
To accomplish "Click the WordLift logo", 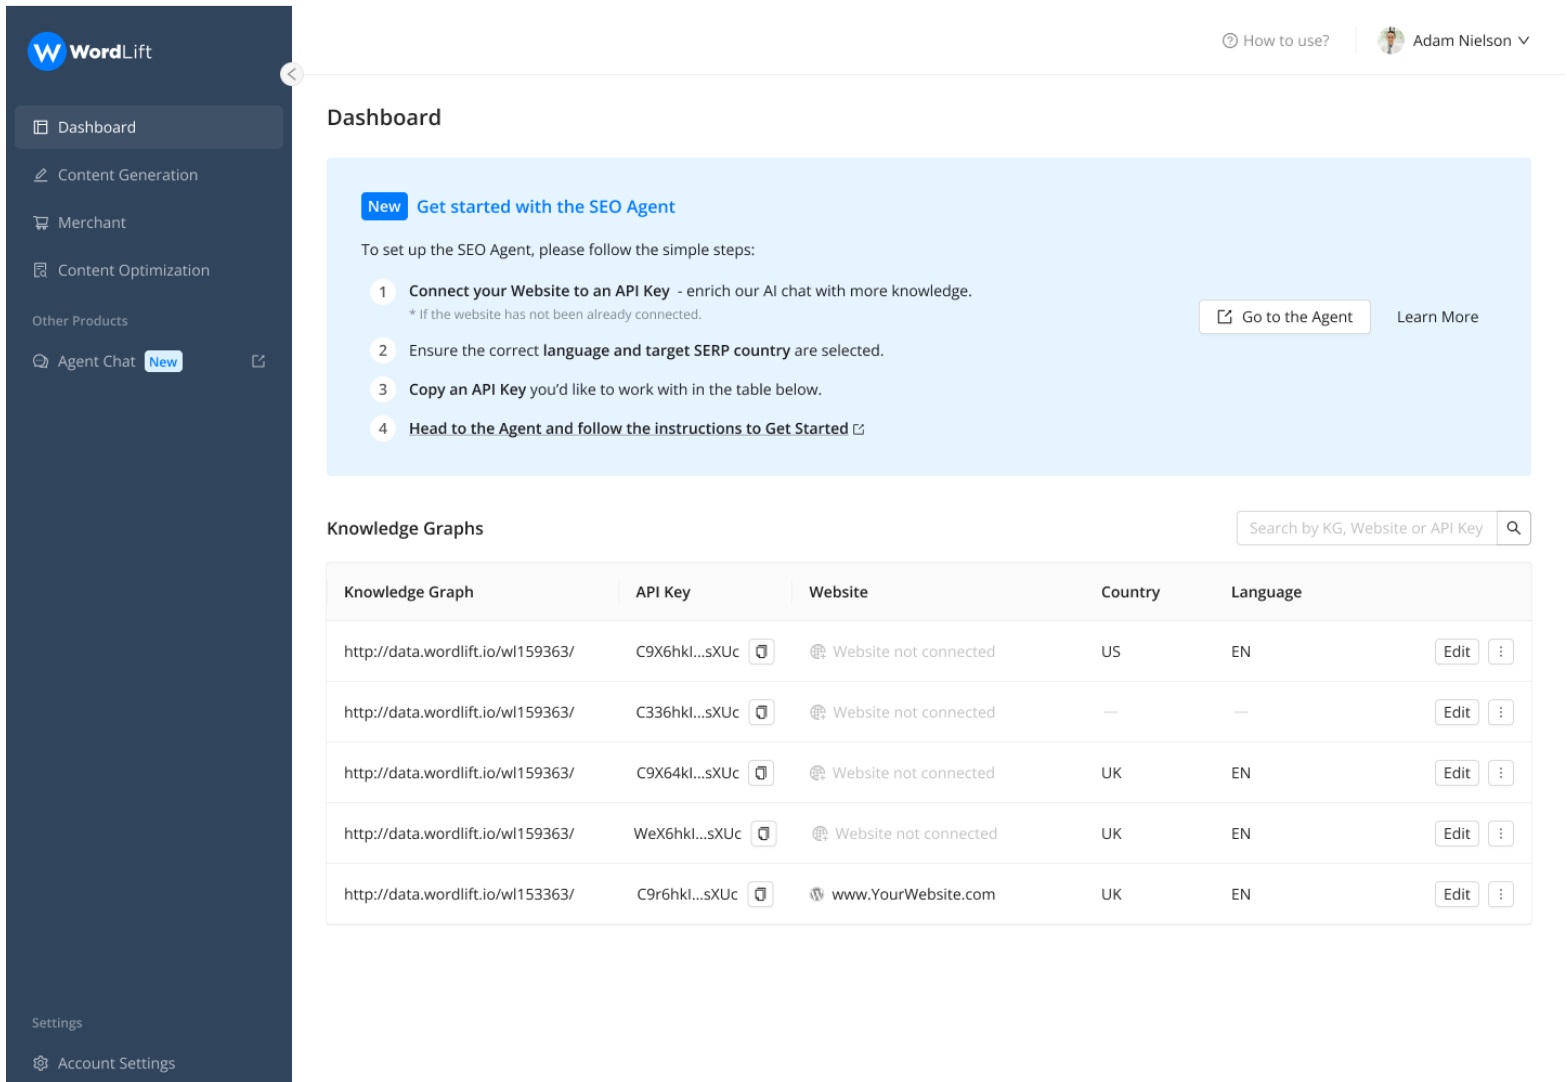I will 90,51.
